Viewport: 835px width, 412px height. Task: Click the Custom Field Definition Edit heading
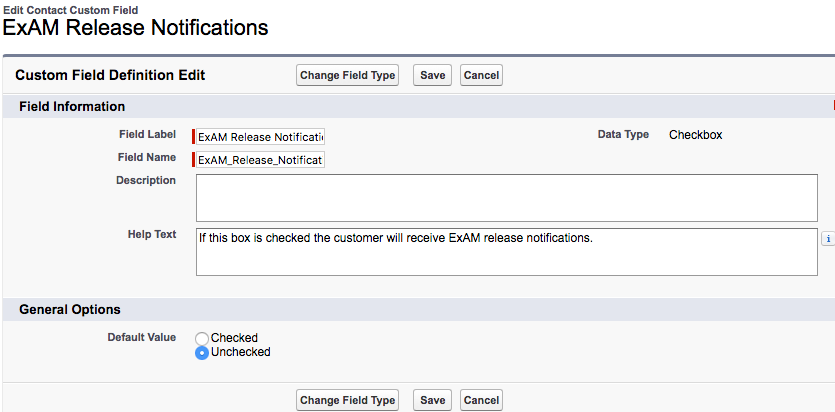click(110, 75)
